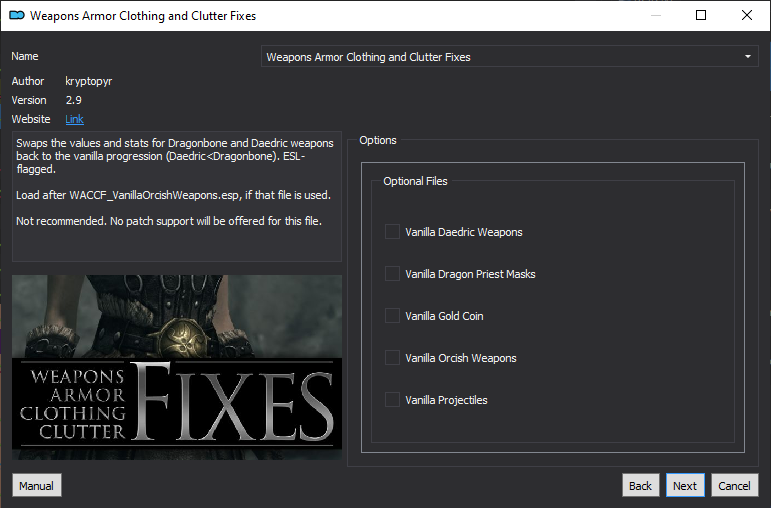Screen dimensions: 771x508
Task: Close the installer dialog window
Action: pyautogui.click(x=747, y=16)
